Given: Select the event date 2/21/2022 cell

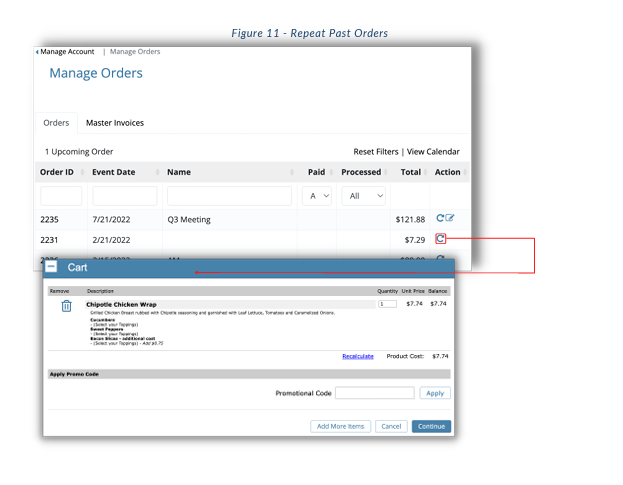Looking at the screenshot, I should point(111,240).
